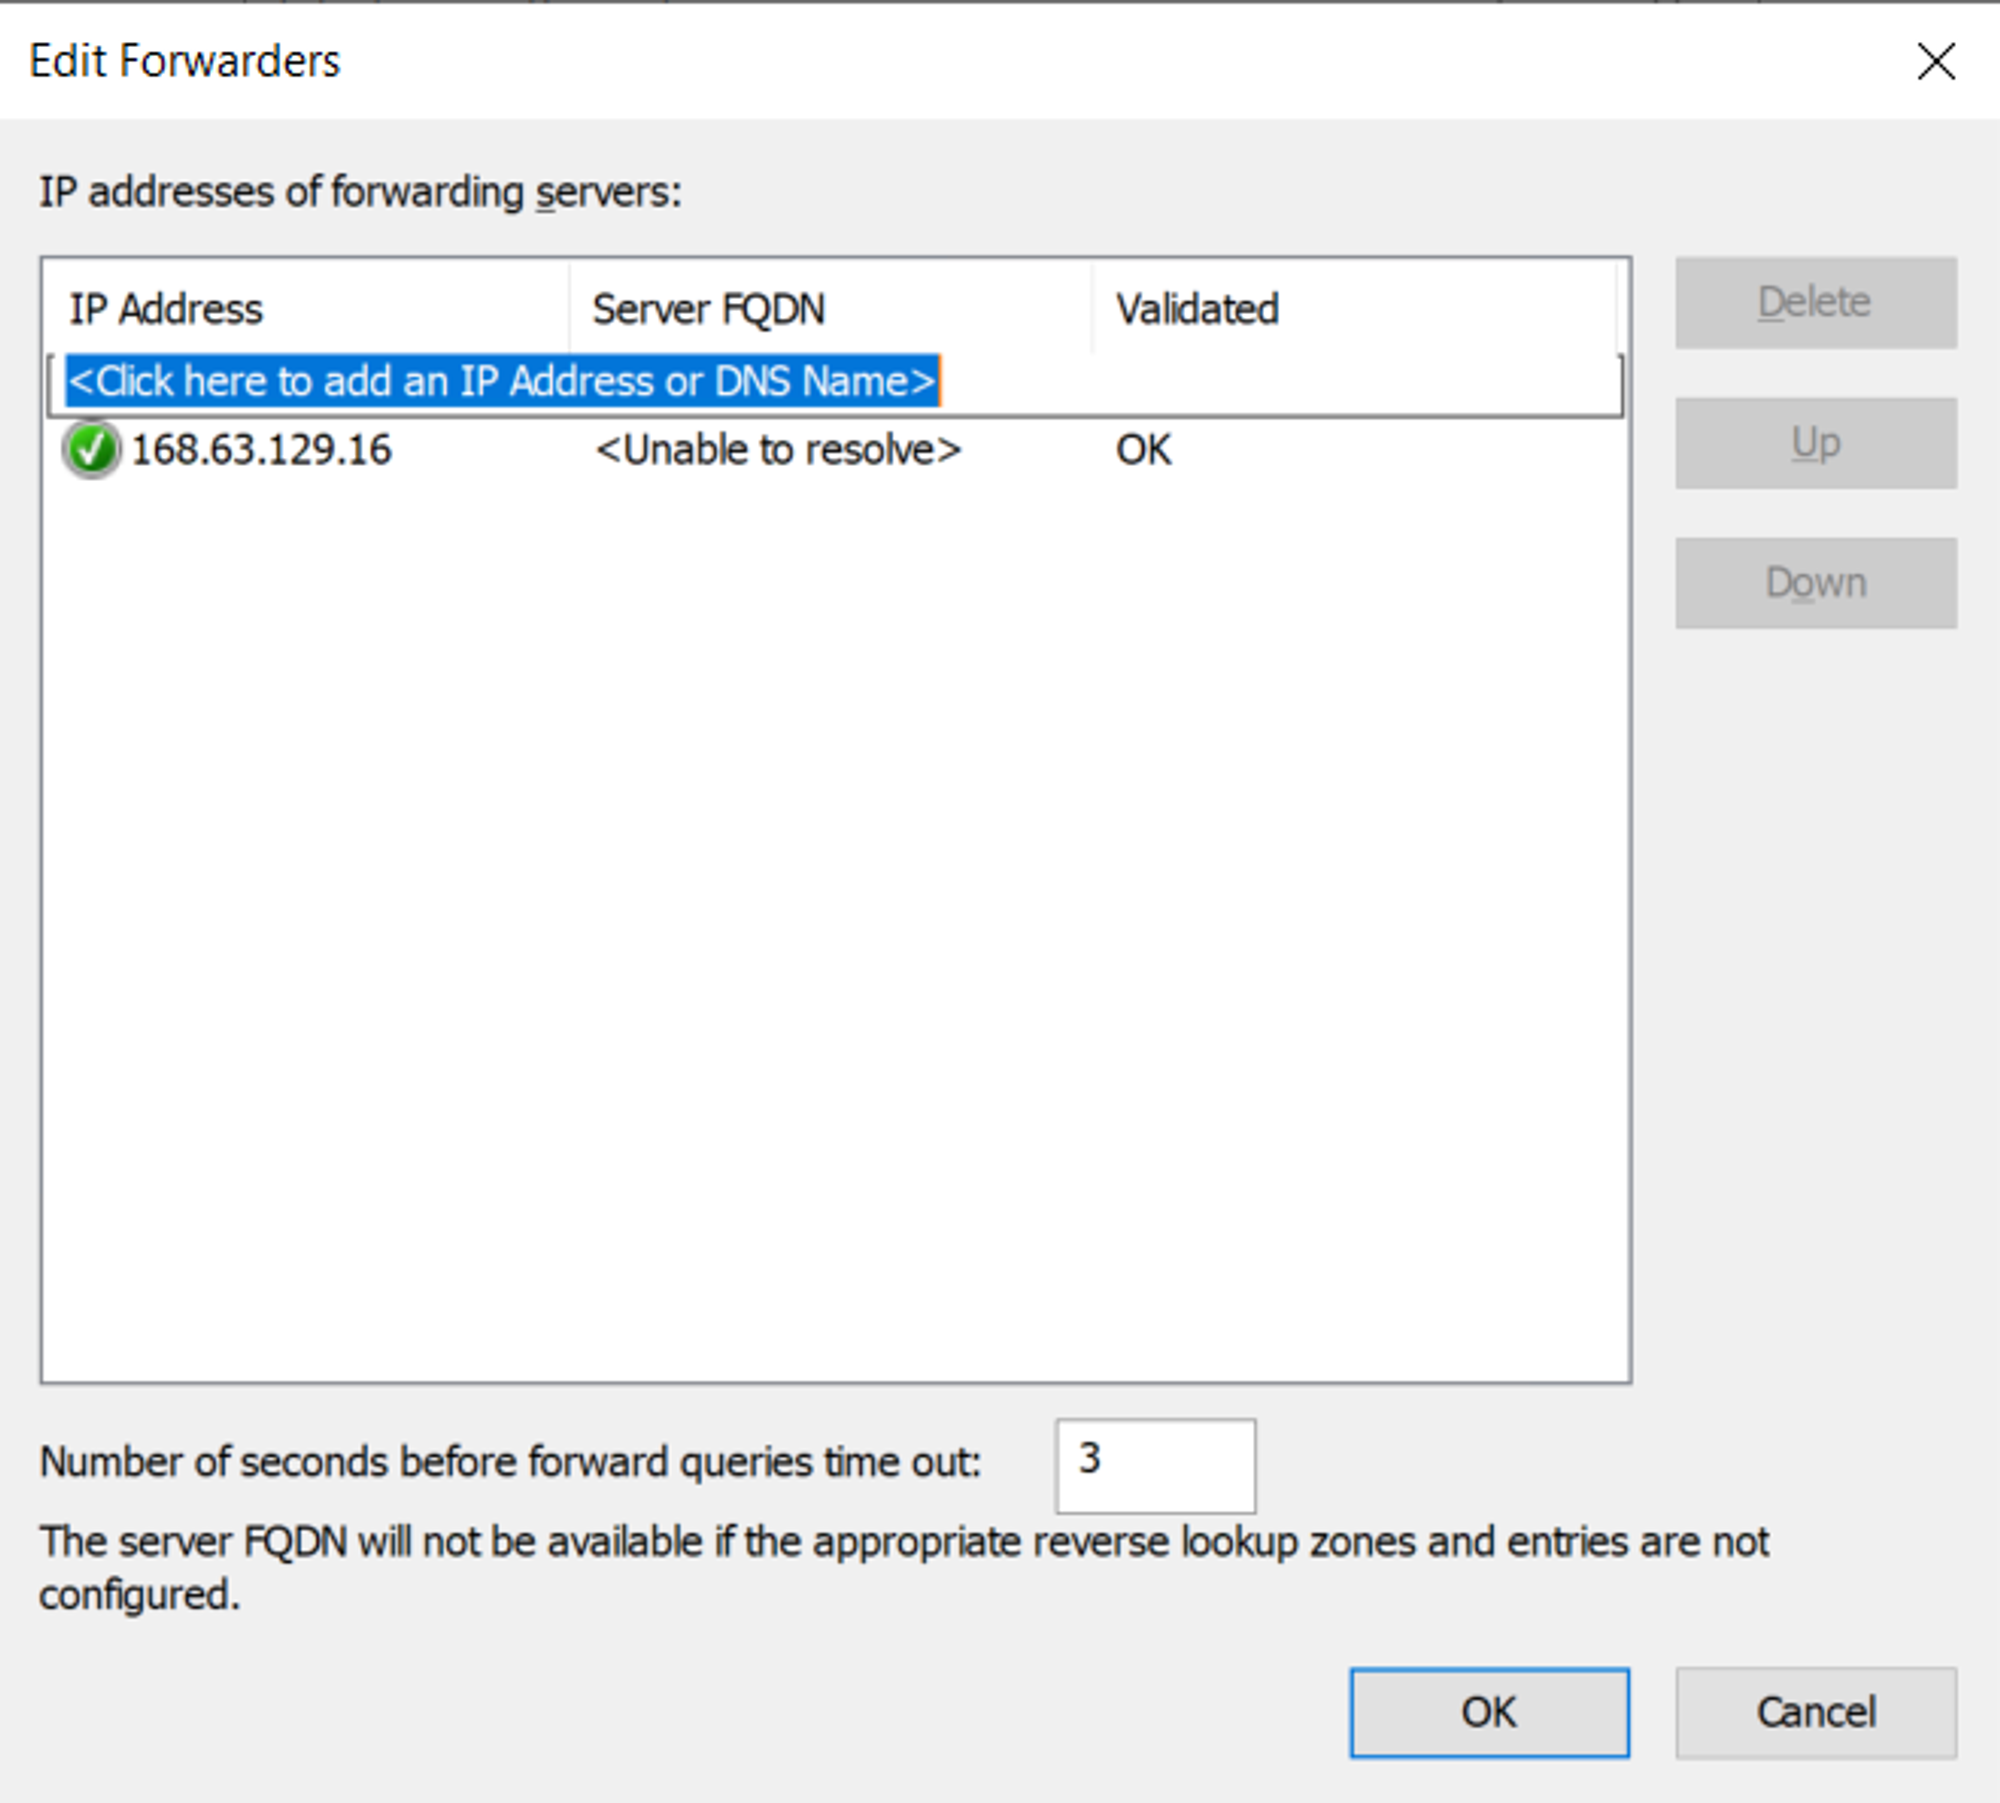The width and height of the screenshot is (2000, 1803).
Task: Click the Unable to resolve FQDN cell
Action: click(x=778, y=450)
